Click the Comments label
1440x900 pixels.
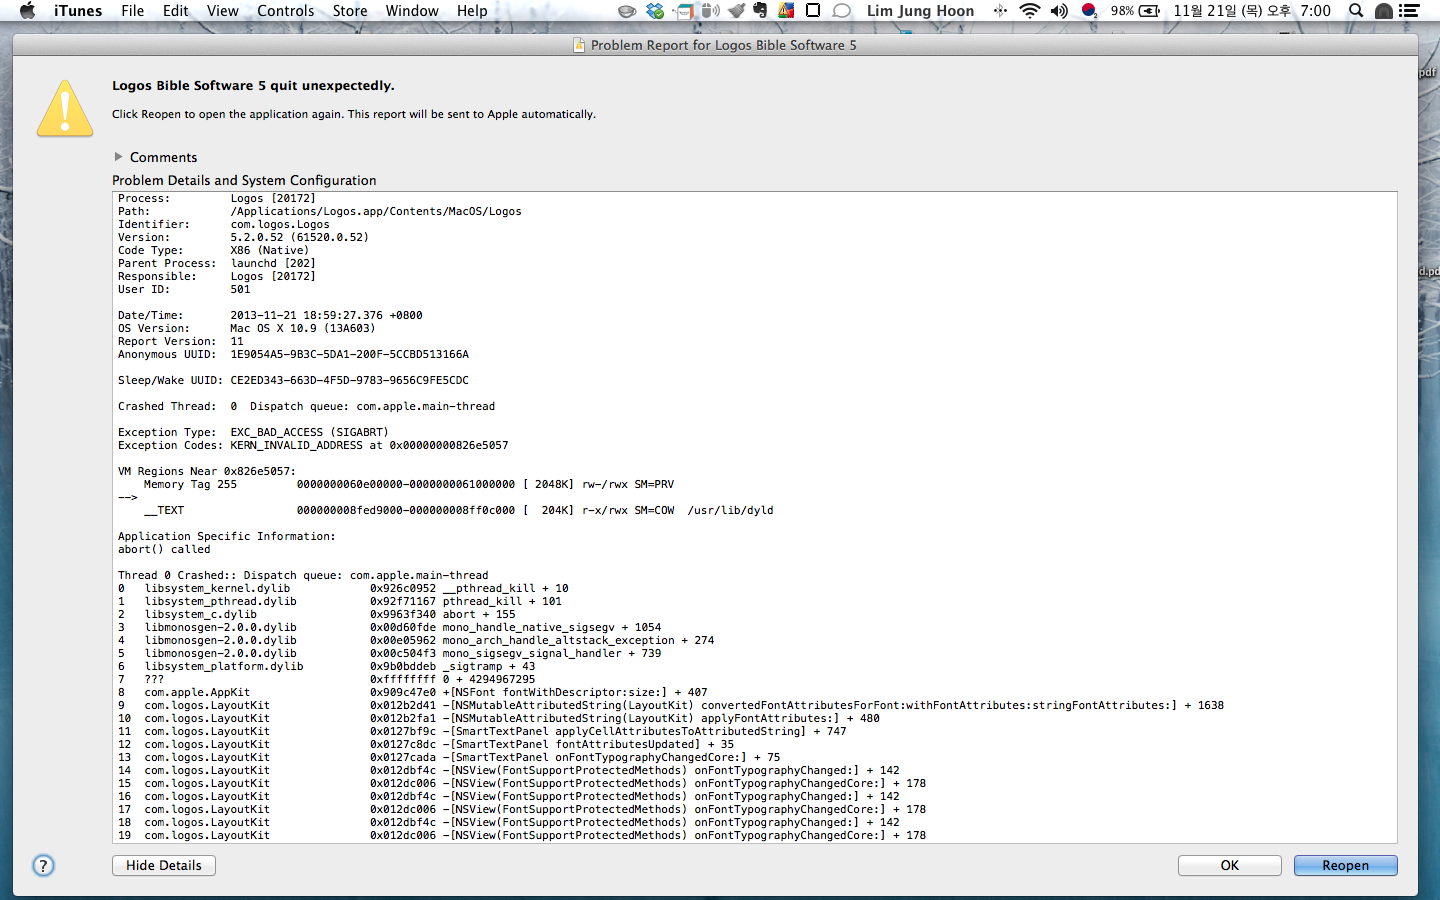coord(163,157)
